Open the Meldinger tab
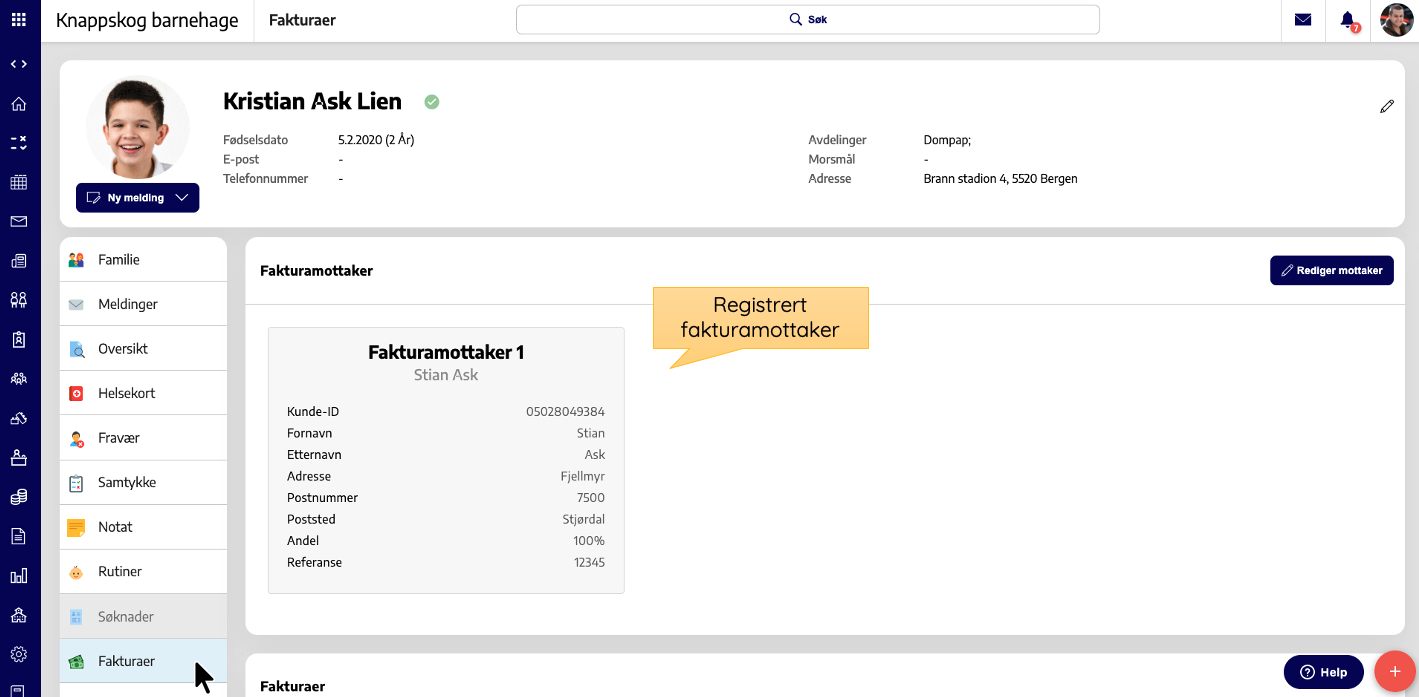1419x697 pixels. [x=143, y=304]
